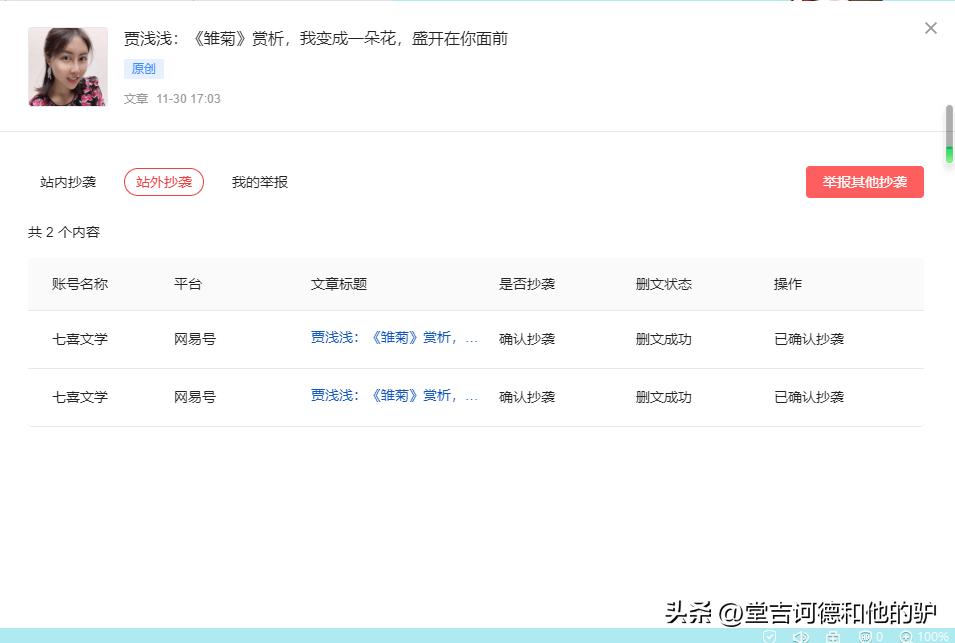Viewport: 955px width, 643px height.
Task: Click the 原创 original-content badge
Action: click(143, 68)
